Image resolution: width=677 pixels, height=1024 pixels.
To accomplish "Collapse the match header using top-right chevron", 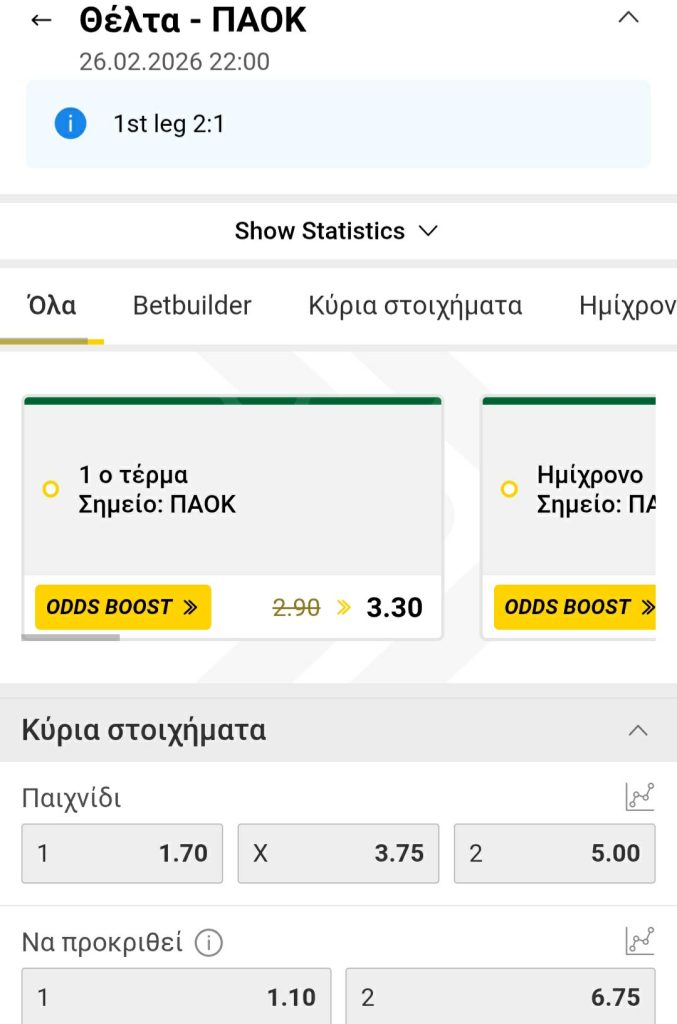I will 628,17.
